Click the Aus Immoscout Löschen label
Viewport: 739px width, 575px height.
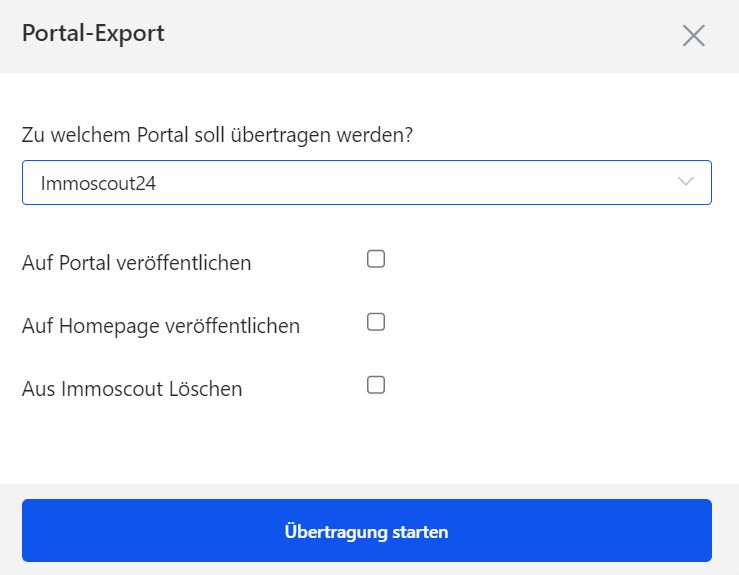coord(132,389)
